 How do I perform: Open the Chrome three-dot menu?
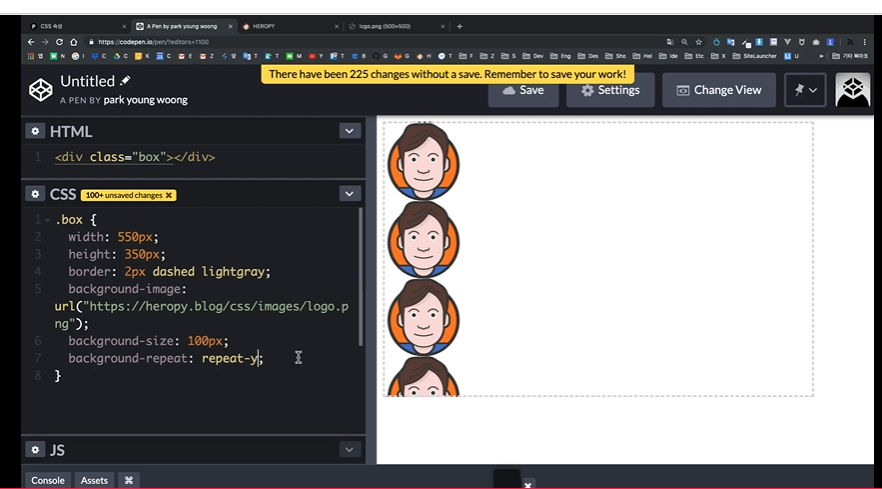click(x=865, y=42)
